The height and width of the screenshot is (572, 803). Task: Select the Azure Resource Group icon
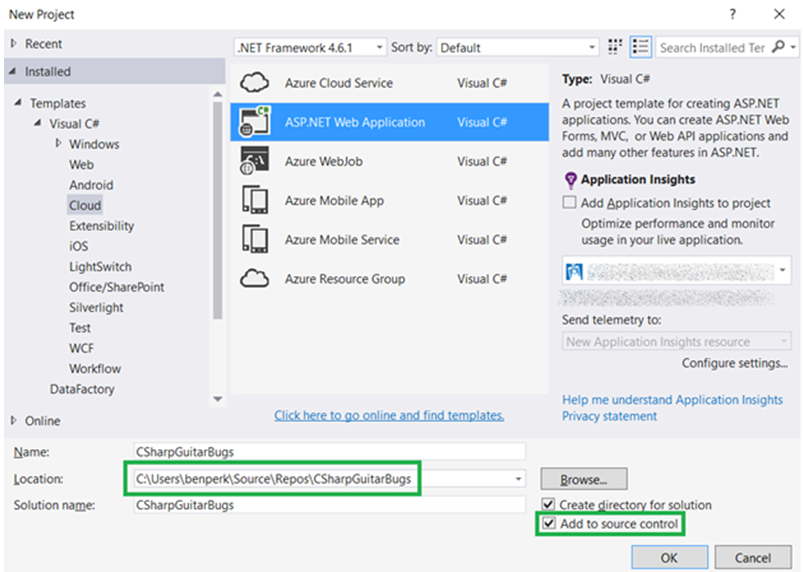point(255,279)
